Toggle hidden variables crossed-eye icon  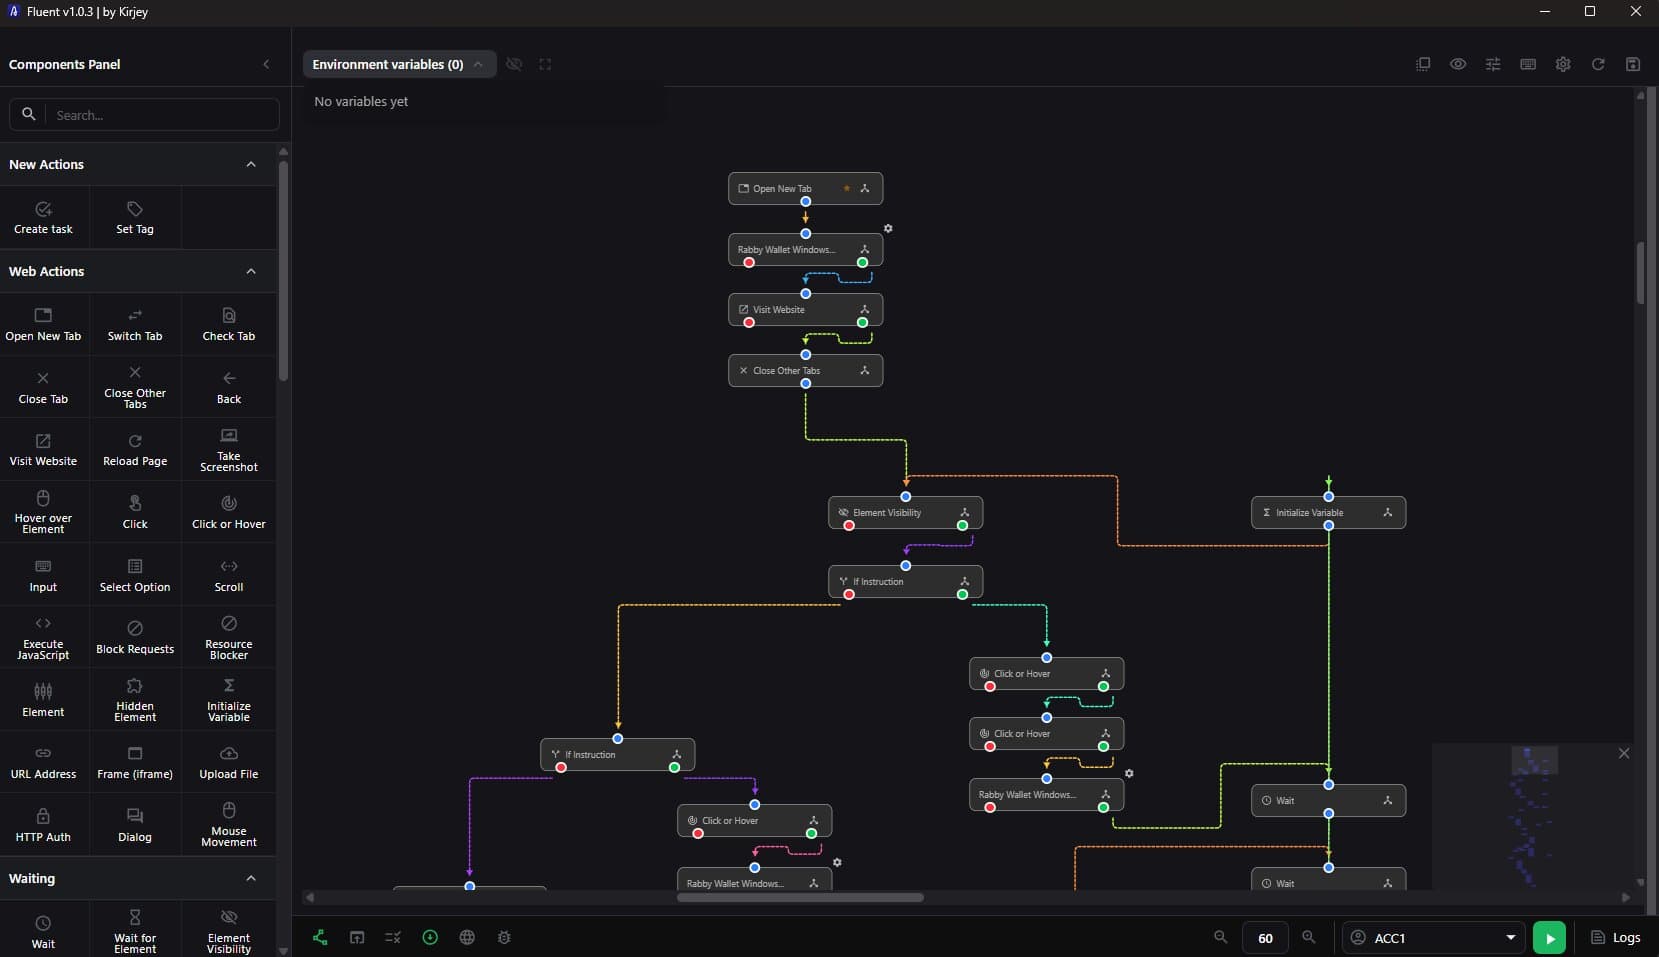click(514, 64)
